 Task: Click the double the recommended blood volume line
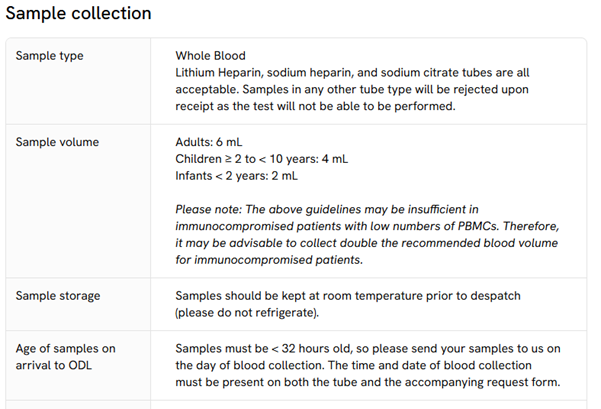[366, 243]
